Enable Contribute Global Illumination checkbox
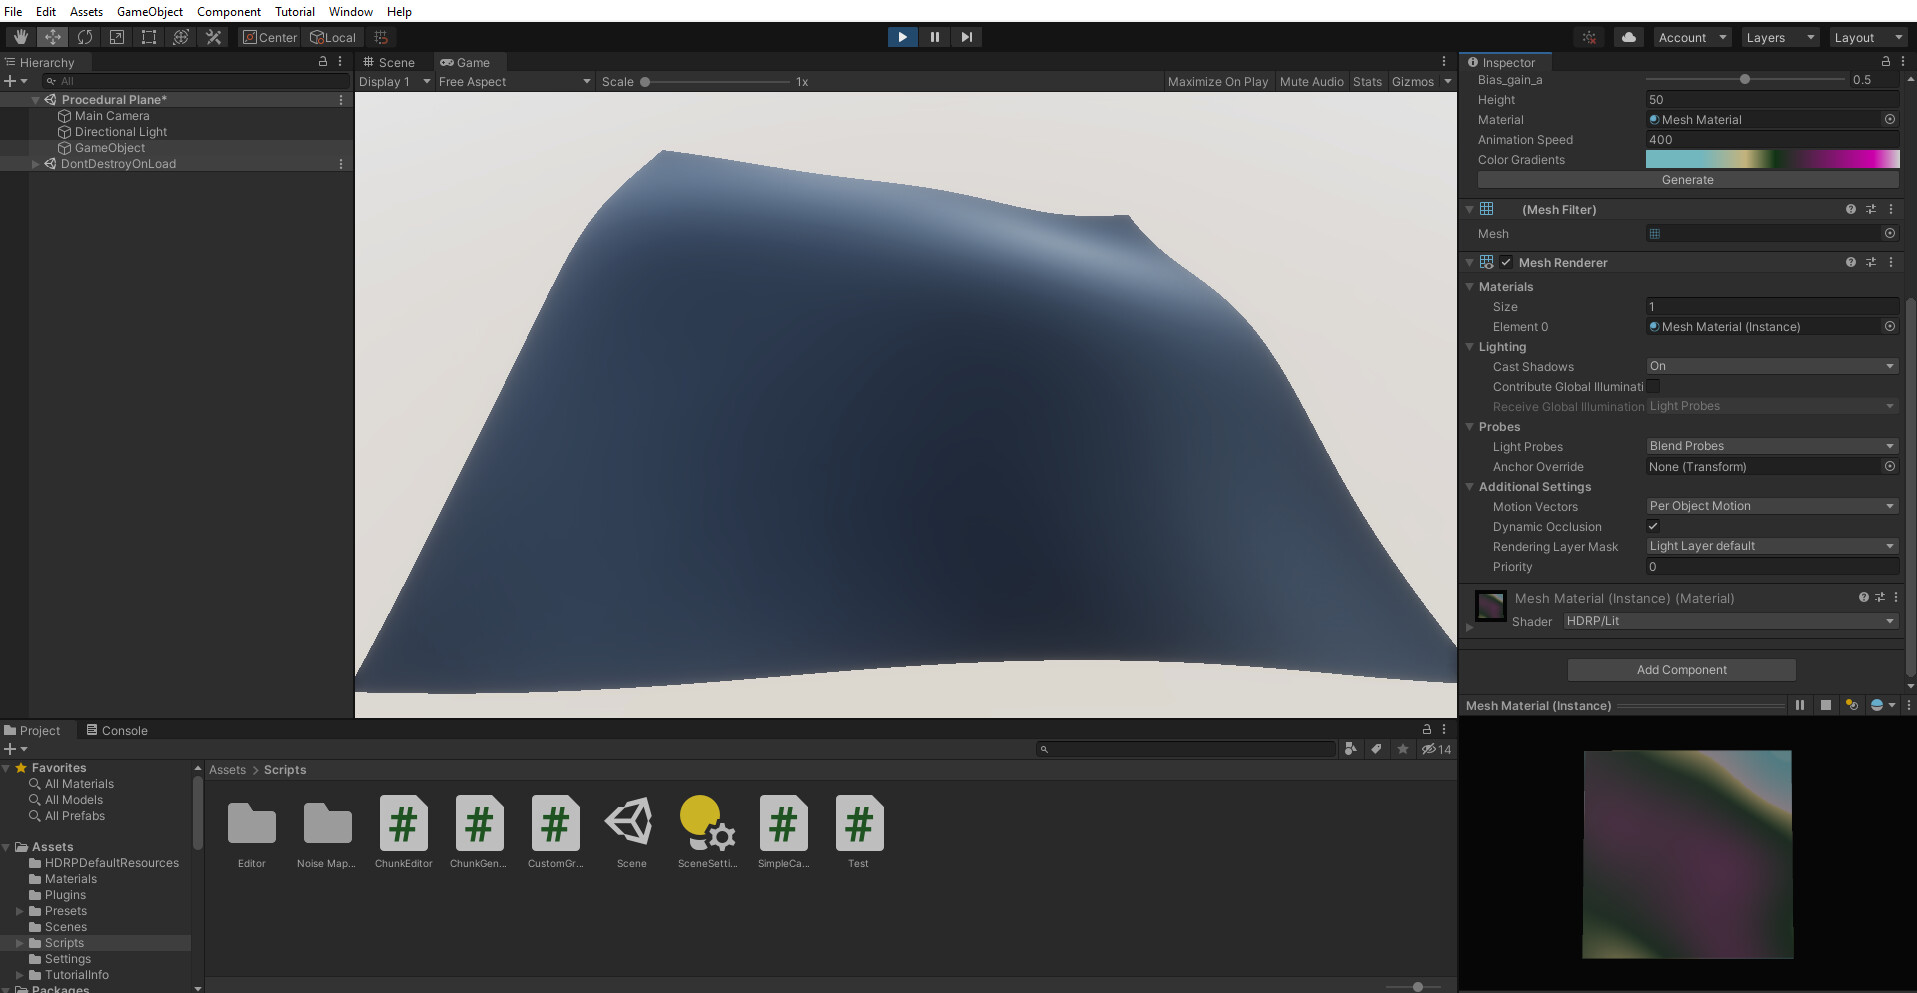Screen dimensions: 1917x993 point(1655,386)
